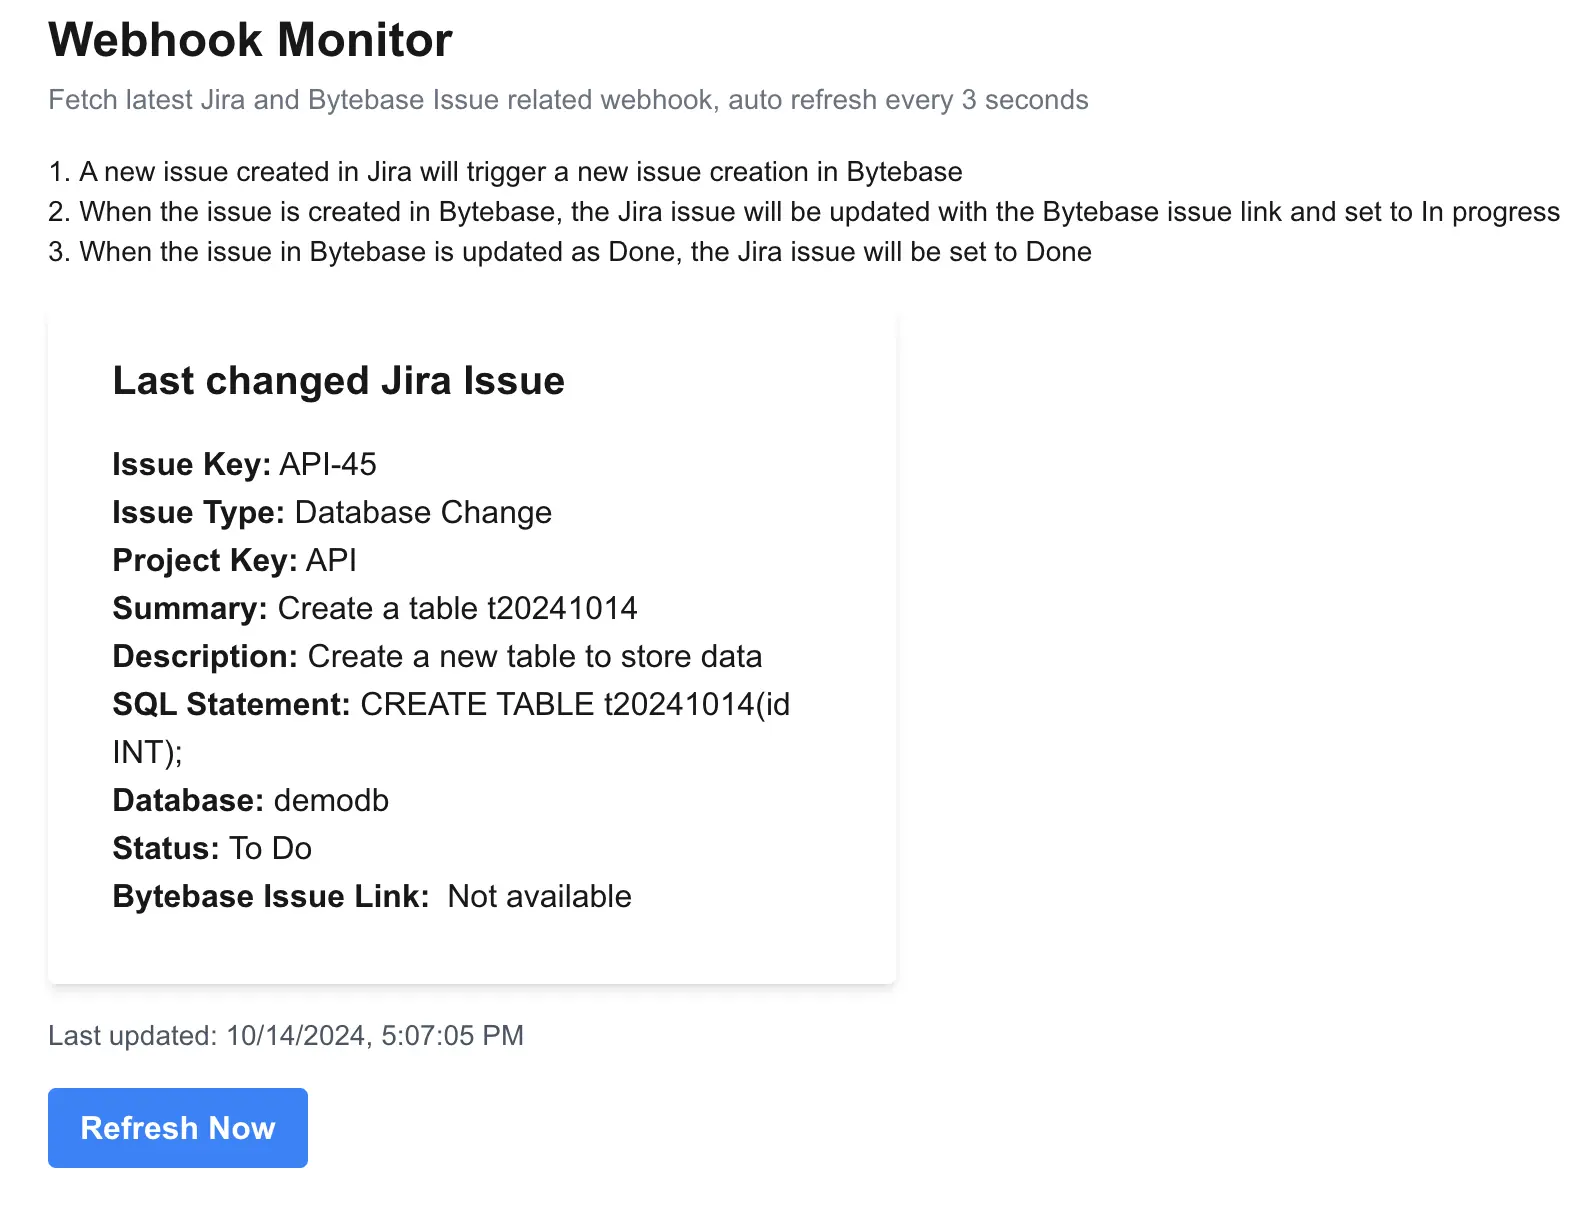Click the Bytebase Issue Link Not available text
The width and height of the screenshot is (1586, 1210).
pyautogui.click(x=539, y=896)
